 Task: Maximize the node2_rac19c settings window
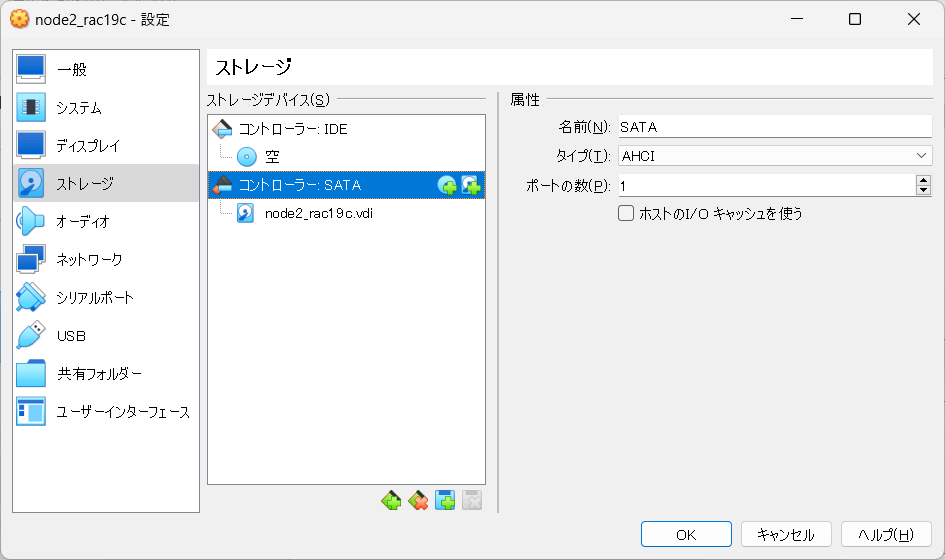tap(855, 19)
